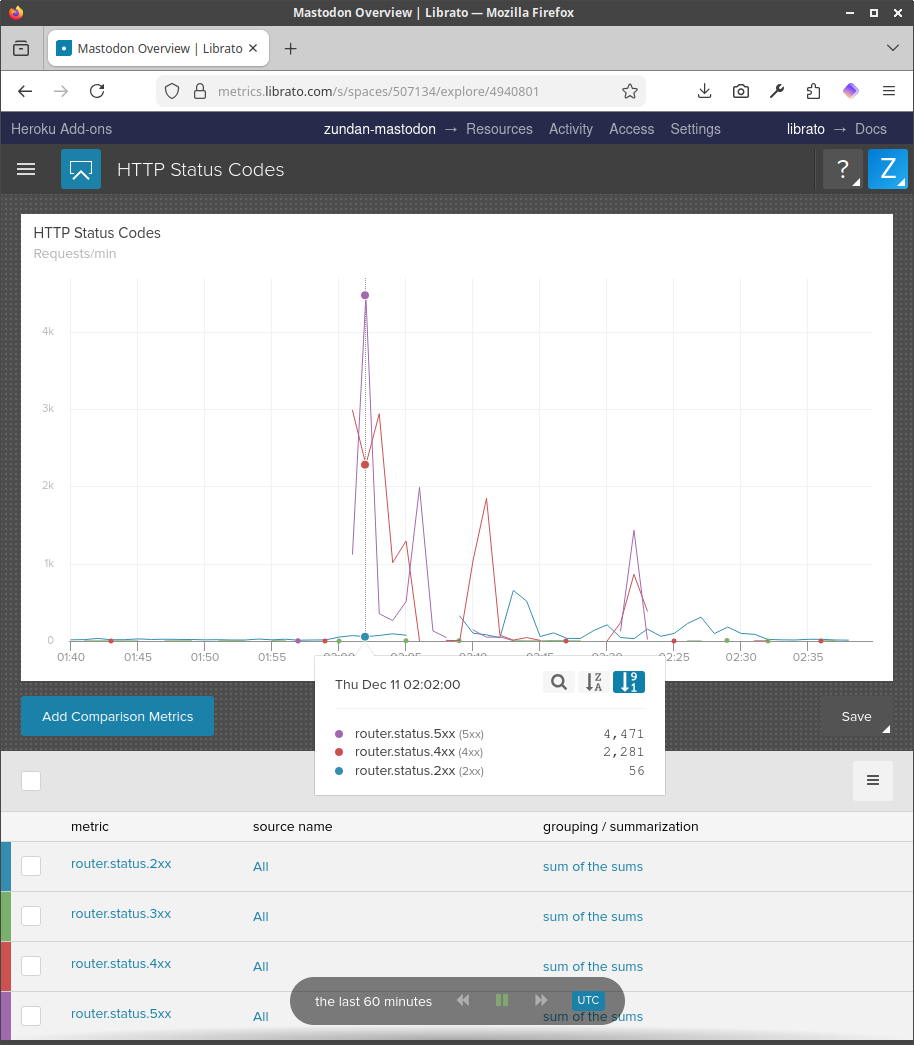Change source name All for router.status.3xx
Viewport: 914px width, 1045px height.
point(261,916)
